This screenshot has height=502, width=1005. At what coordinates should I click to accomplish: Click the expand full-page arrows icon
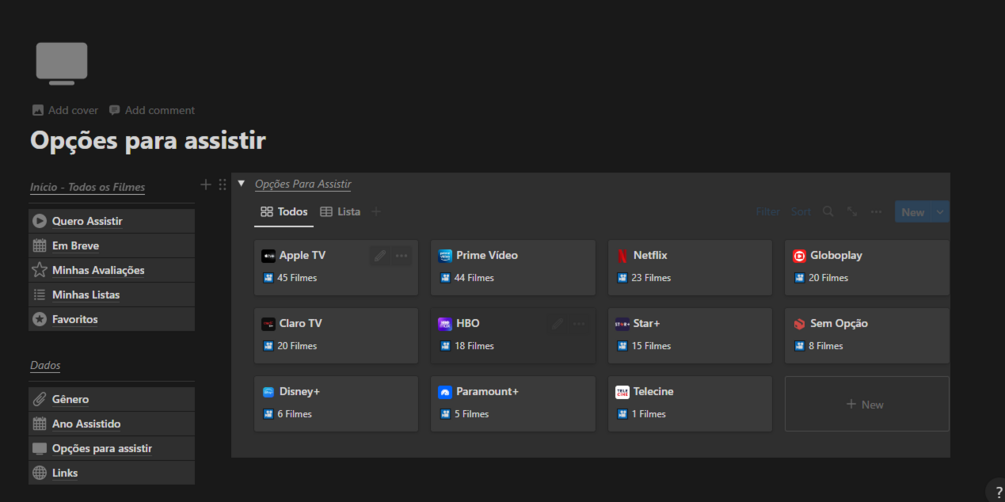852,211
